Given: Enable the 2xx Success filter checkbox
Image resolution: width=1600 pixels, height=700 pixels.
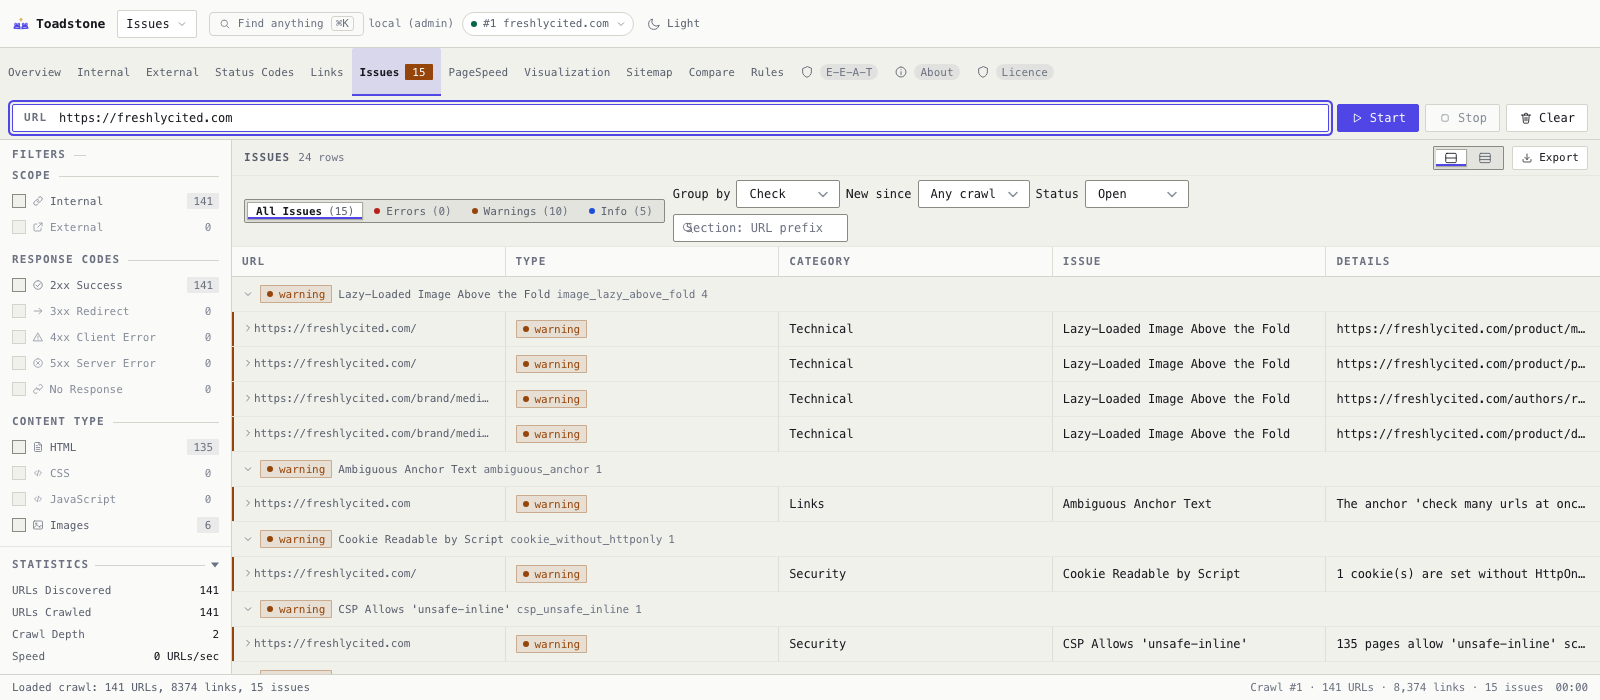Looking at the screenshot, I should pos(19,285).
